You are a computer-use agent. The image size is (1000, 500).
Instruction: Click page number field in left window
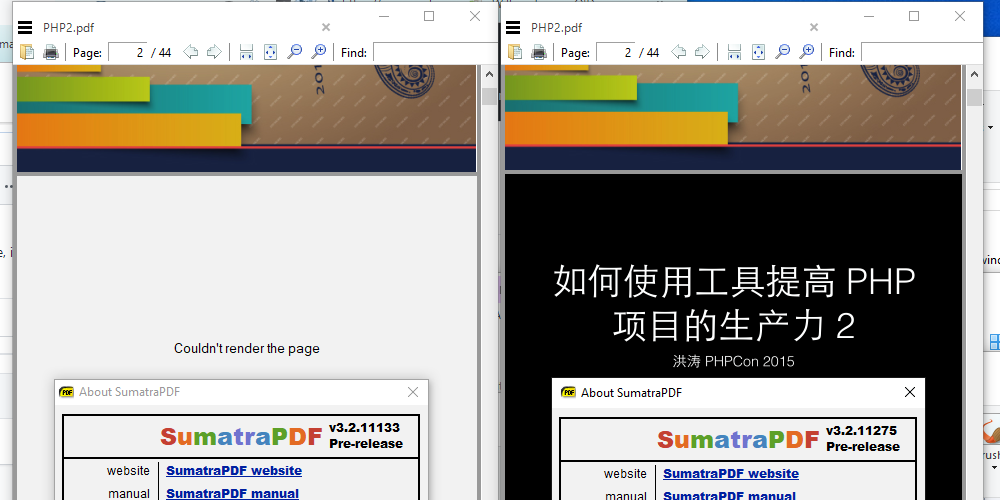[x=128, y=52]
